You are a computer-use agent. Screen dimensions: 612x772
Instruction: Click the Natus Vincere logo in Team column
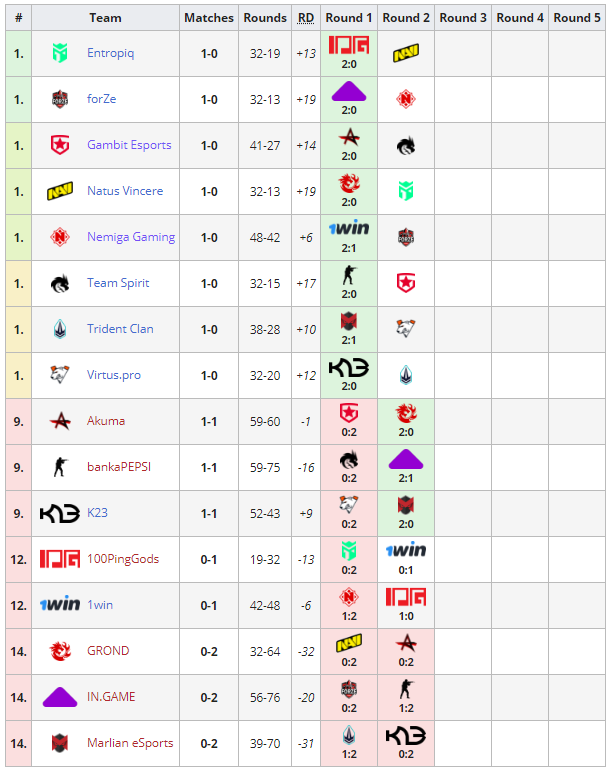pos(60,191)
